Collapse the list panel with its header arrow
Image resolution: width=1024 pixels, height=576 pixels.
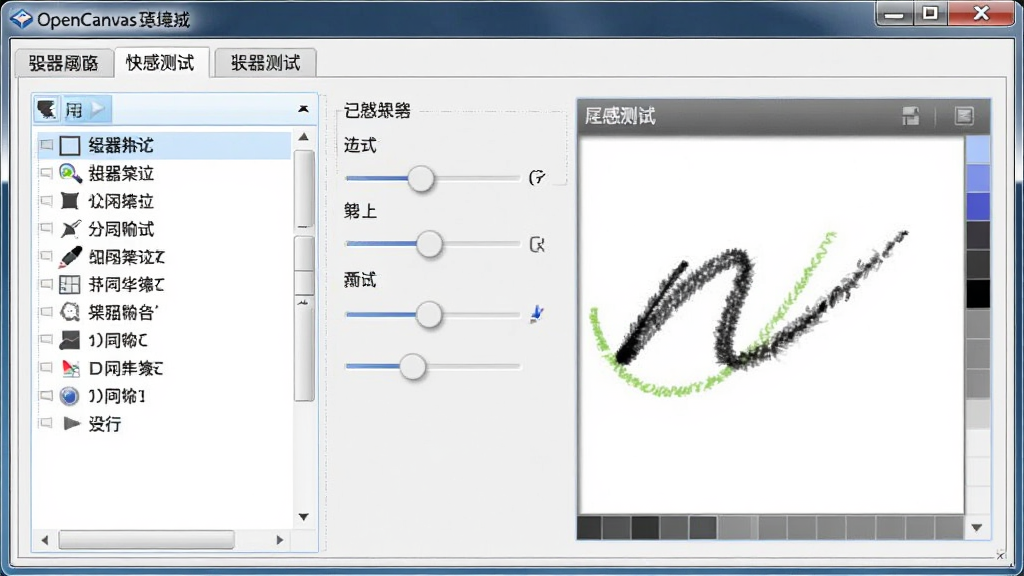(303, 108)
